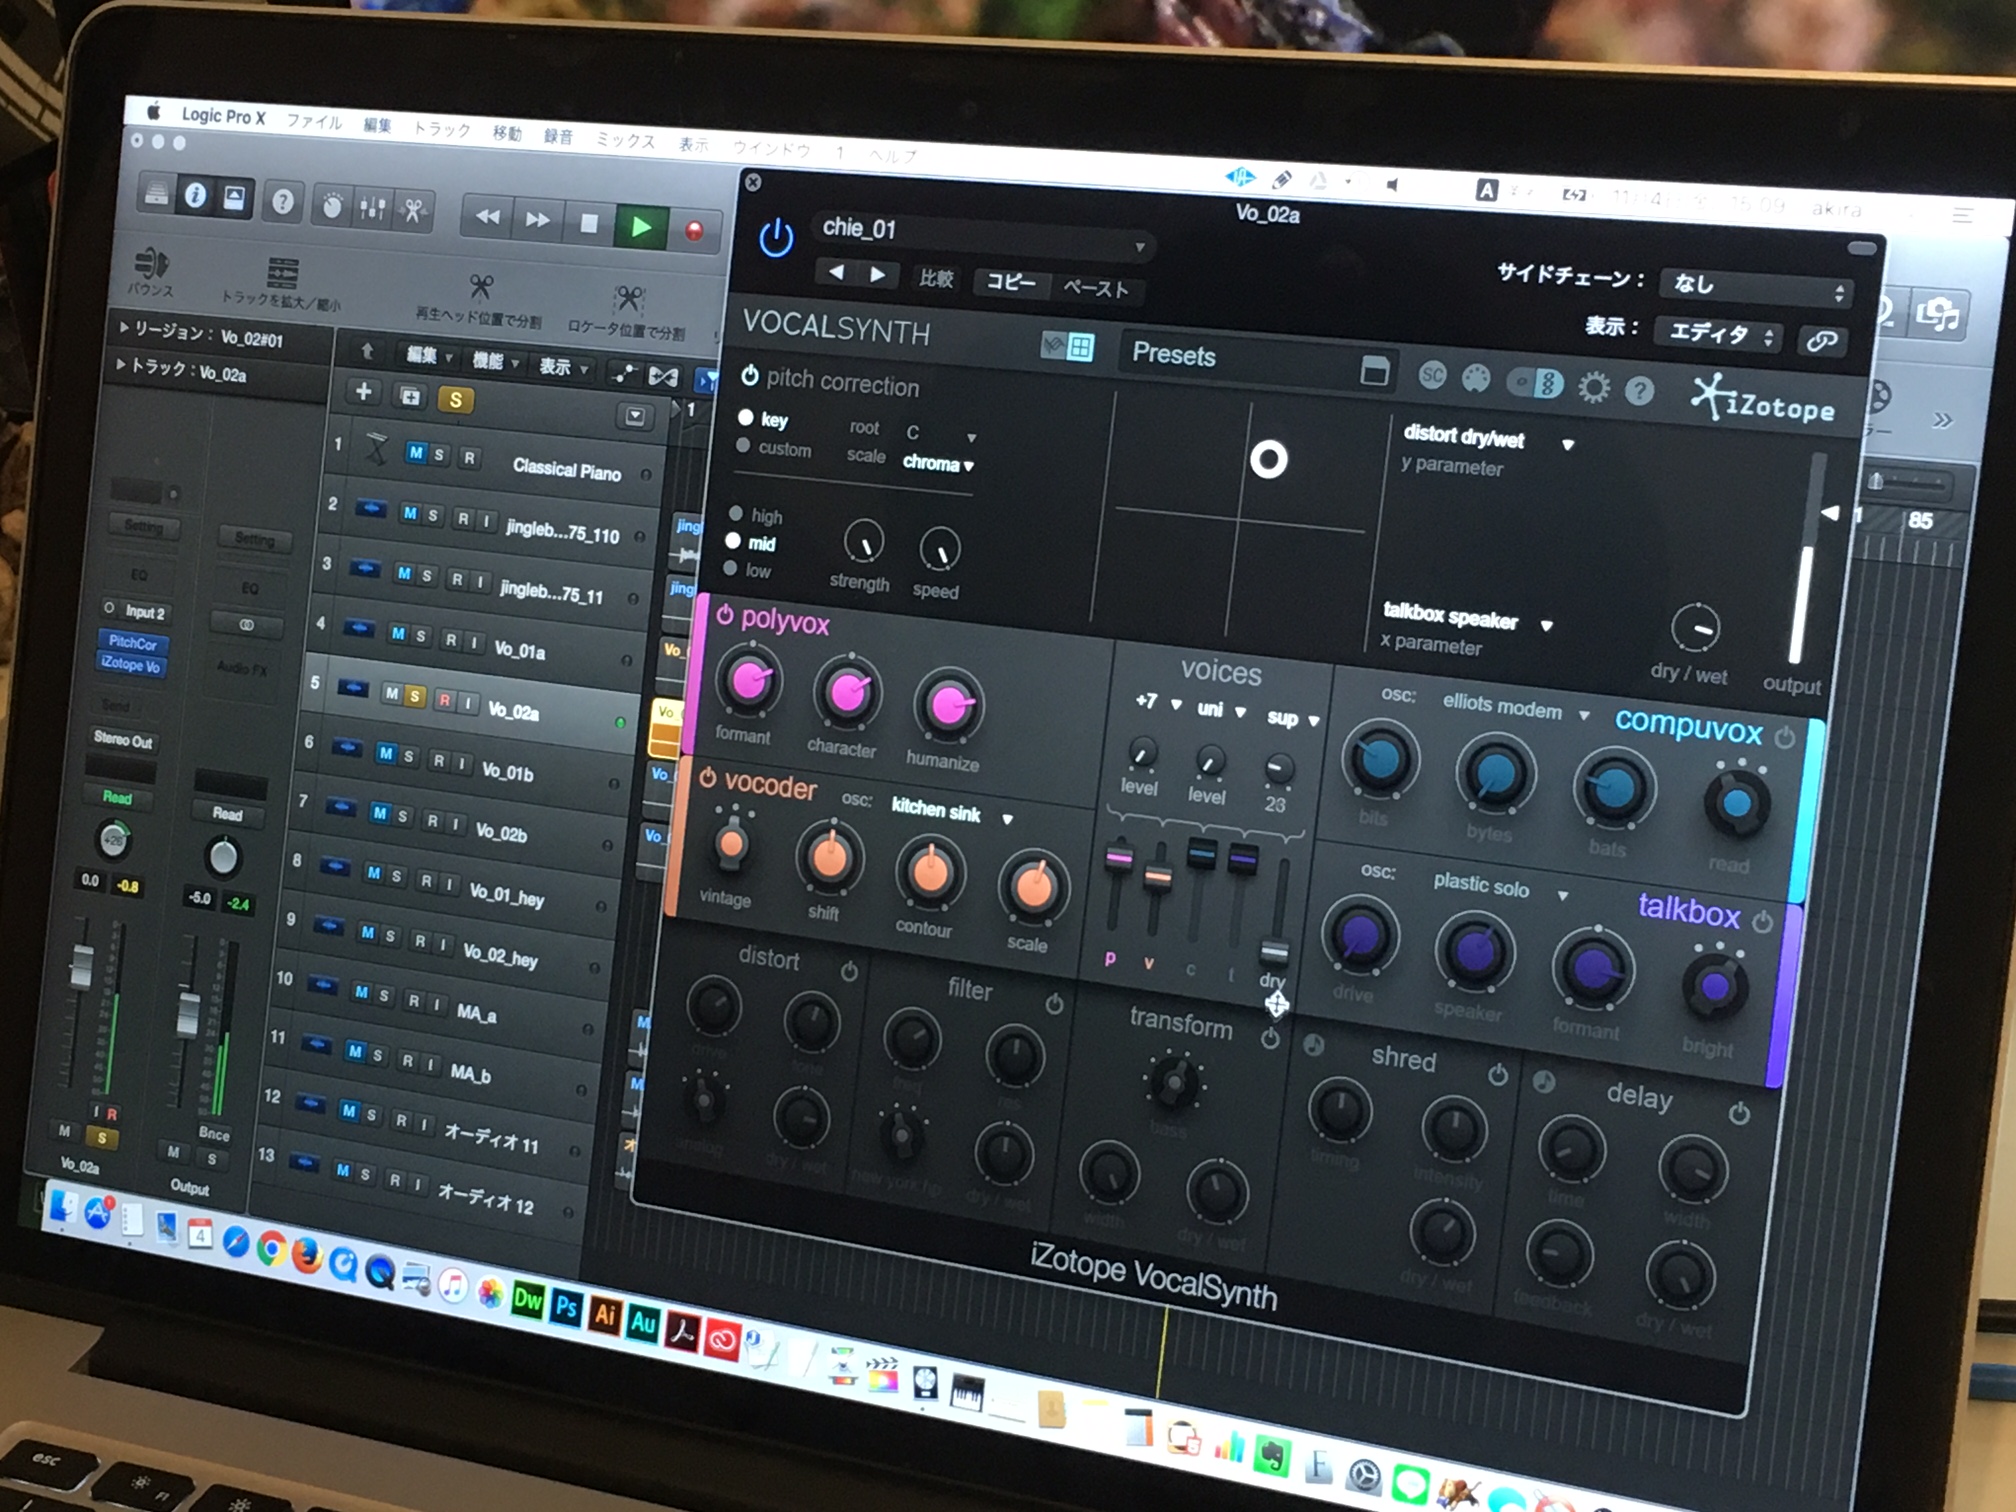Viewport: 2016px width, 1512px height.
Task: Click the duplicate track icon
Action: click(x=410, y=396)
